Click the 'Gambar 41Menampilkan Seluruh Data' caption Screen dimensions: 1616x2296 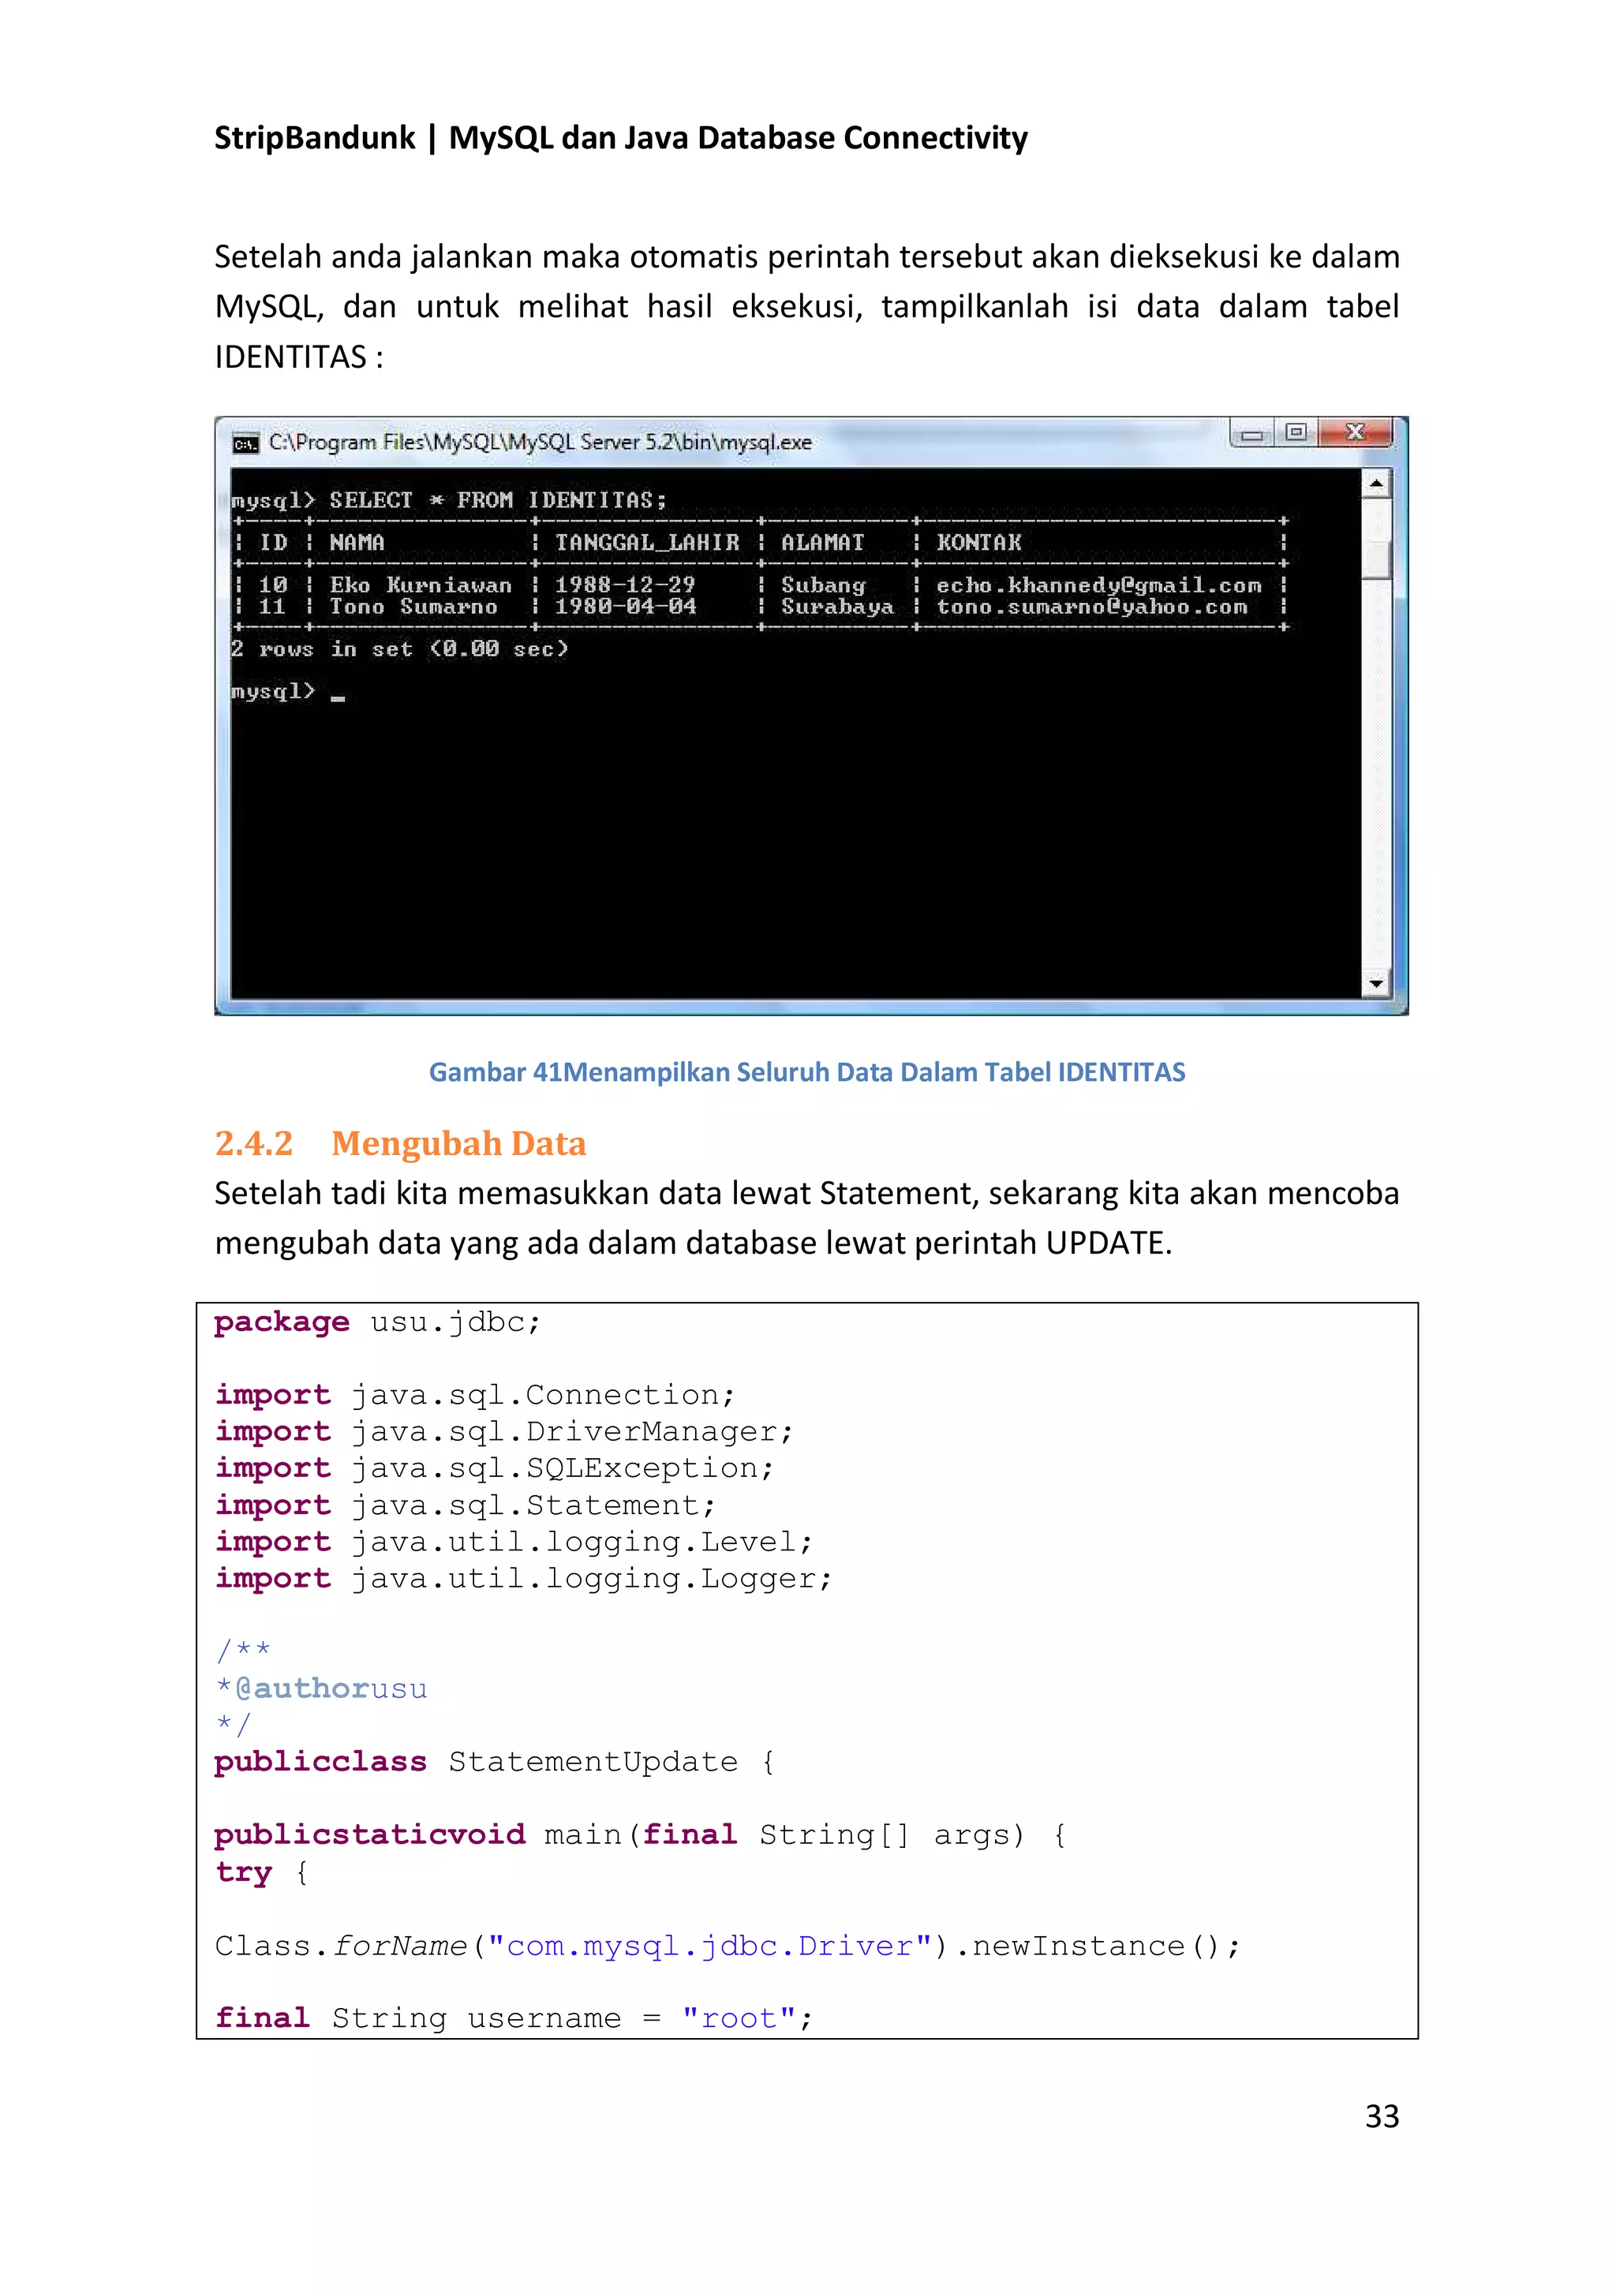click(x=807, y=1072)
